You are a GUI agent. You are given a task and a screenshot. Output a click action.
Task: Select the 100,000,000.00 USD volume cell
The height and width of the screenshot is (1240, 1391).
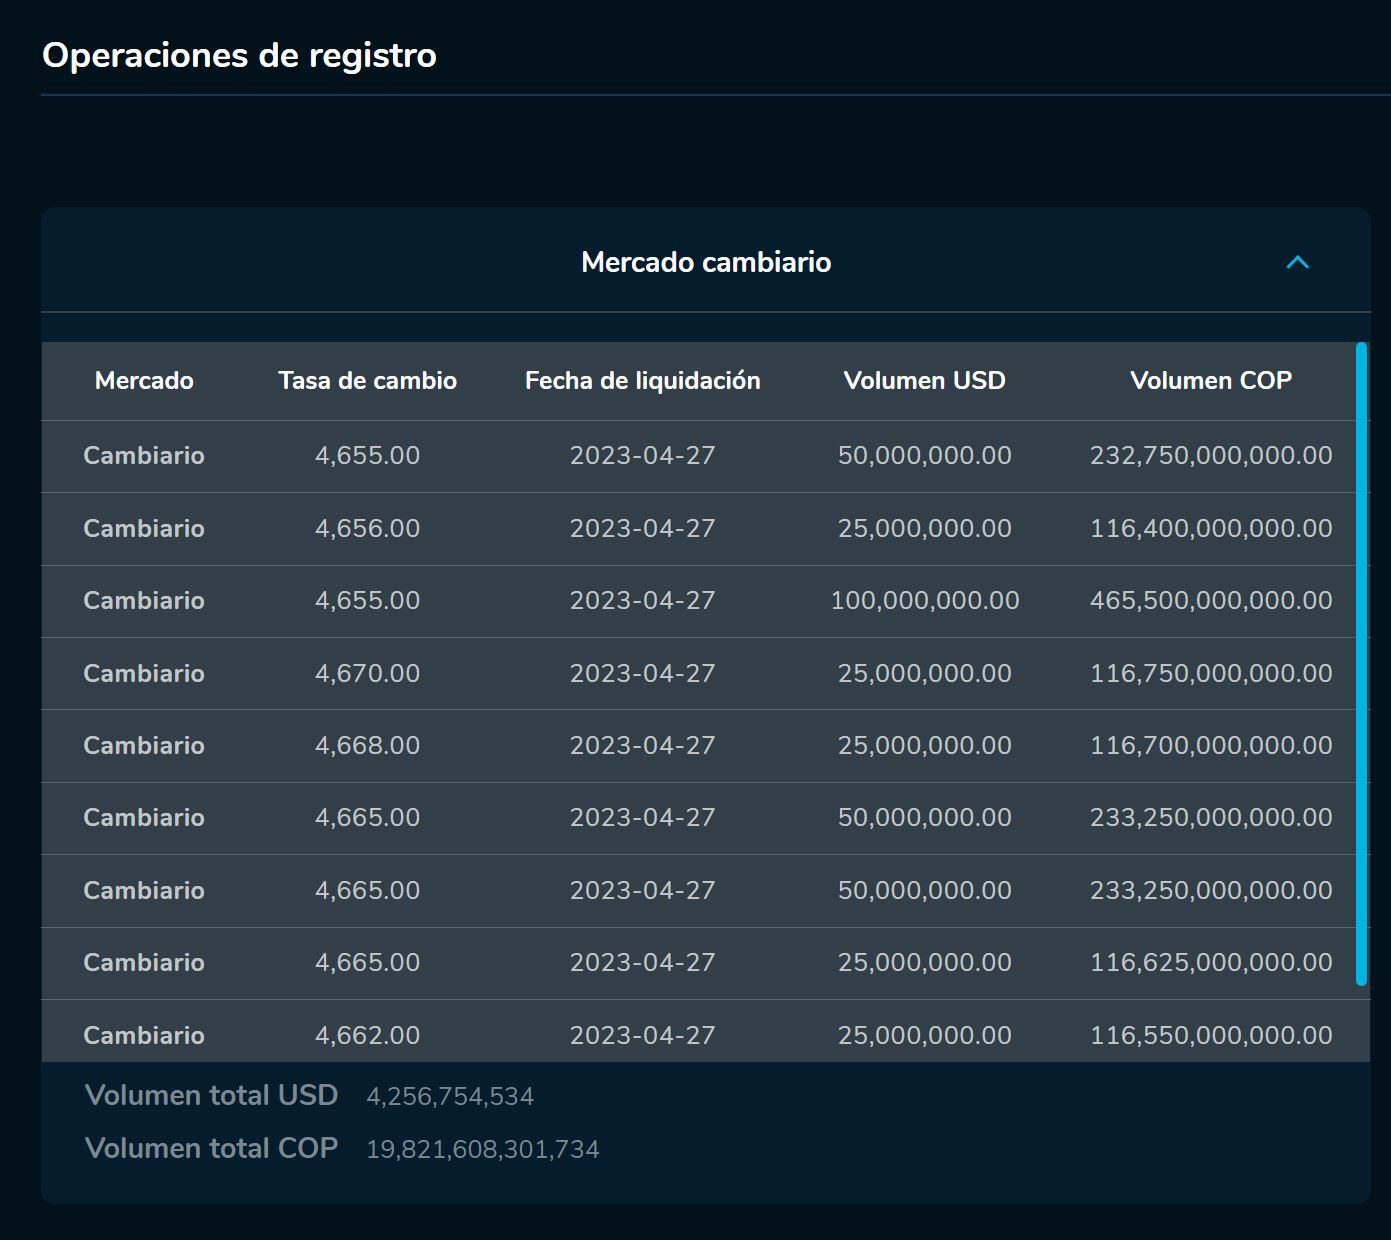click(x=924, y=601)
